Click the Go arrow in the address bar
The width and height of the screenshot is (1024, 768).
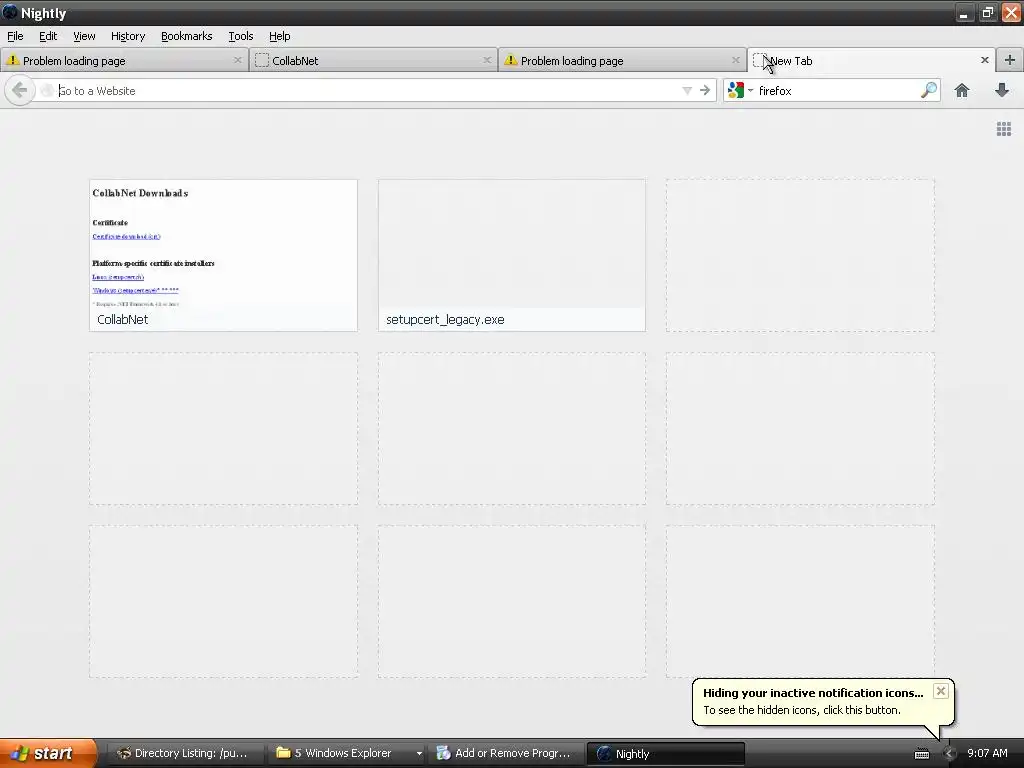(705, 90)
